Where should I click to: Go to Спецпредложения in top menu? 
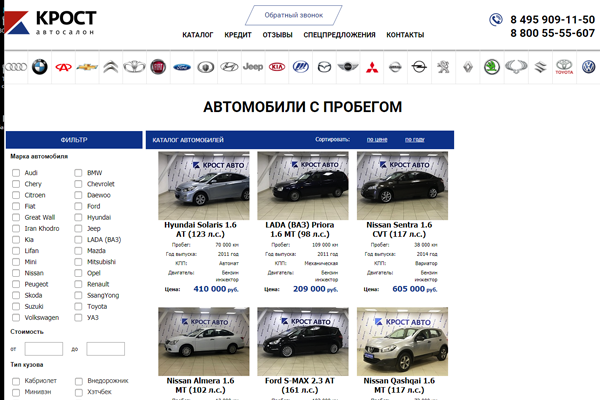(339, 35)
